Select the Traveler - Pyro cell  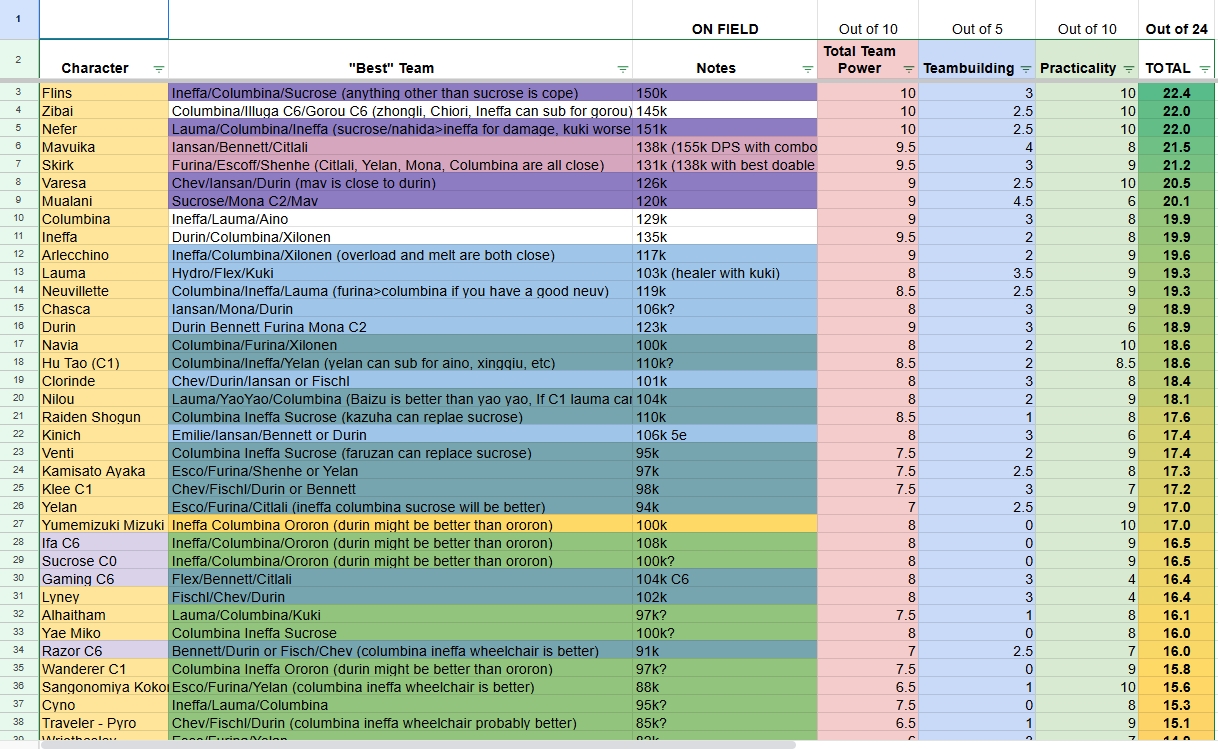tap(104, 723)
